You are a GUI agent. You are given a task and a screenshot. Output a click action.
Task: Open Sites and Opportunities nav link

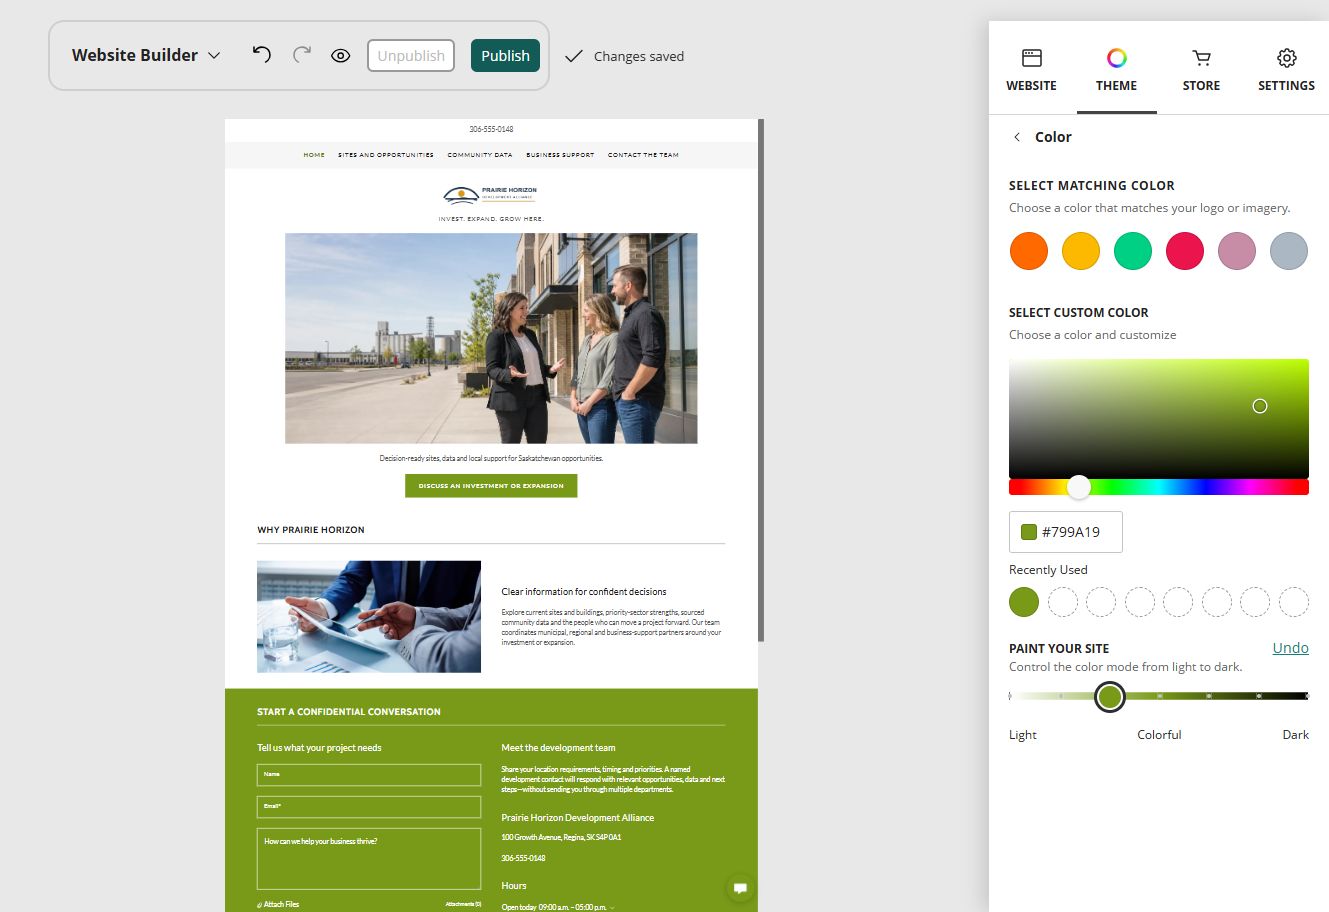tap(386, 155)
